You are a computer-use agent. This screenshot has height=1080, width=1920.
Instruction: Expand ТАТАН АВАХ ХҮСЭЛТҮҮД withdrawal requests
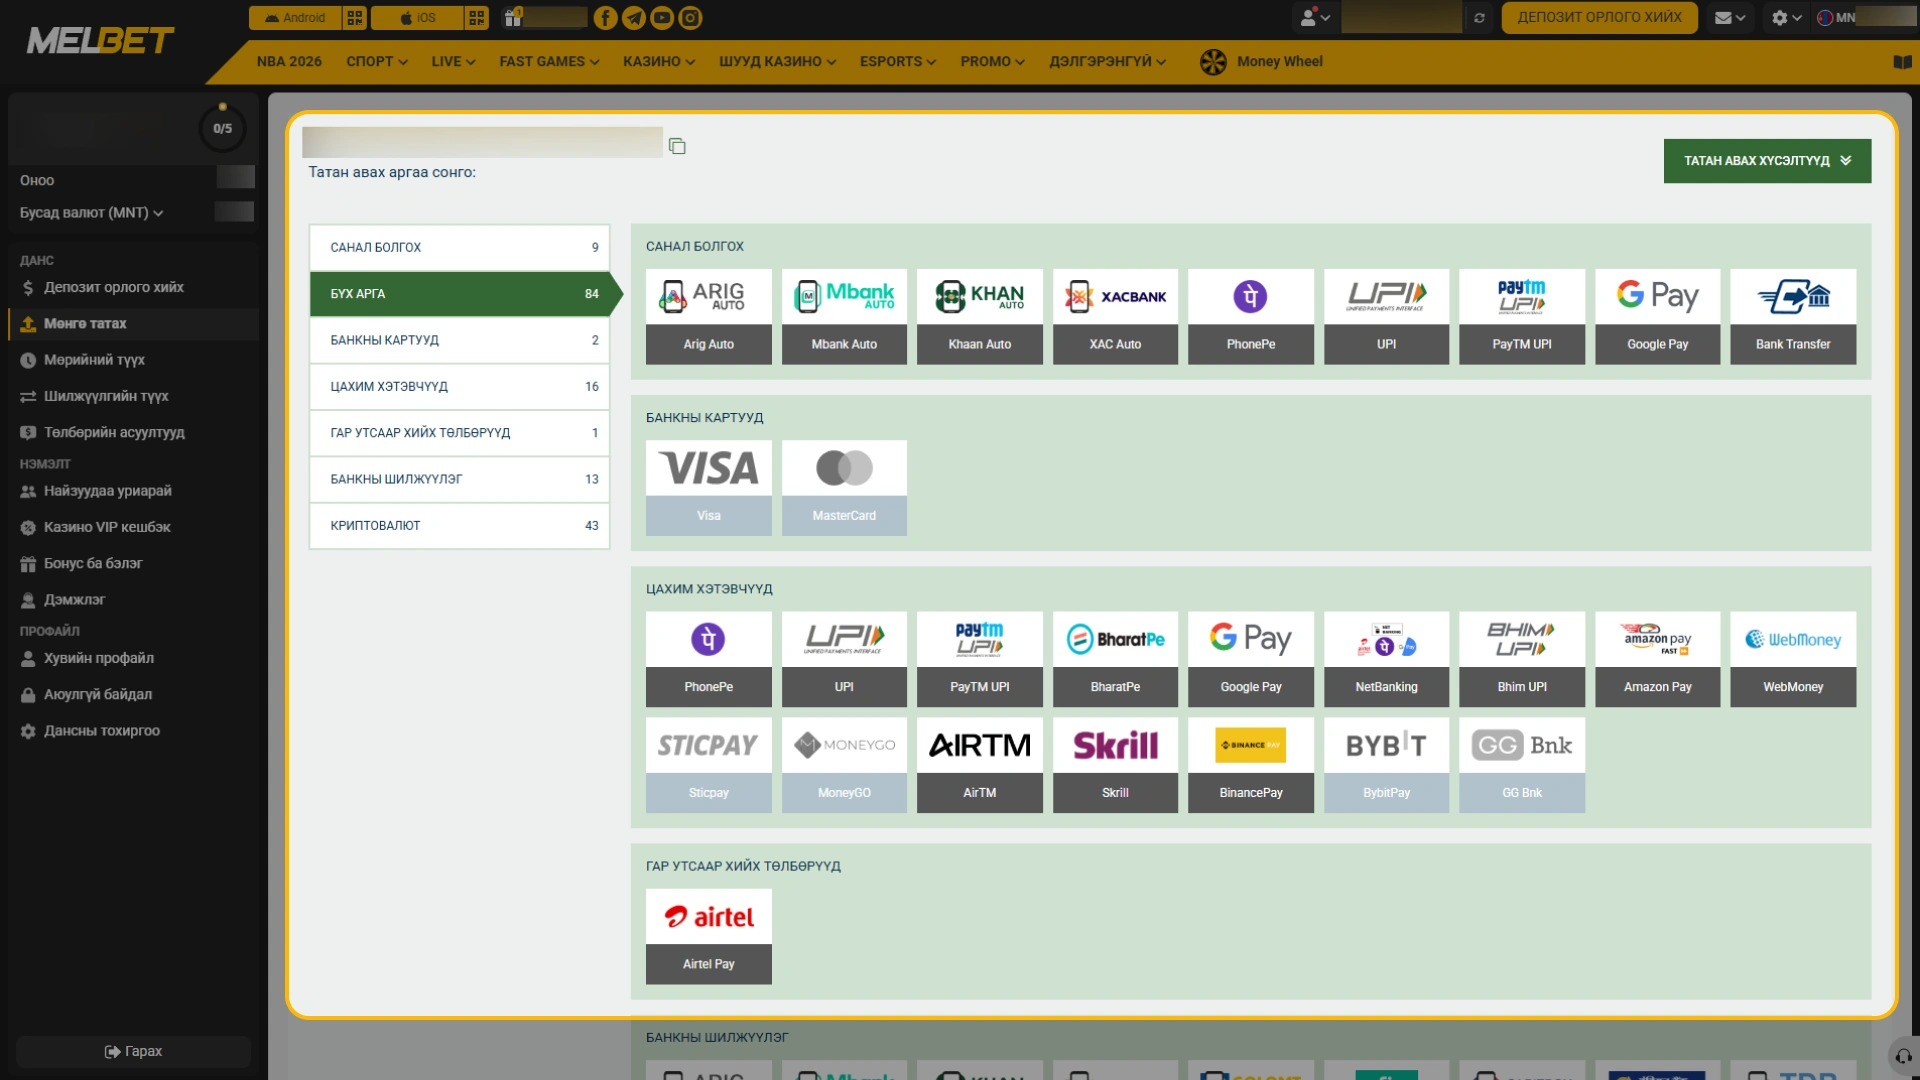[x=1767, y=161]
